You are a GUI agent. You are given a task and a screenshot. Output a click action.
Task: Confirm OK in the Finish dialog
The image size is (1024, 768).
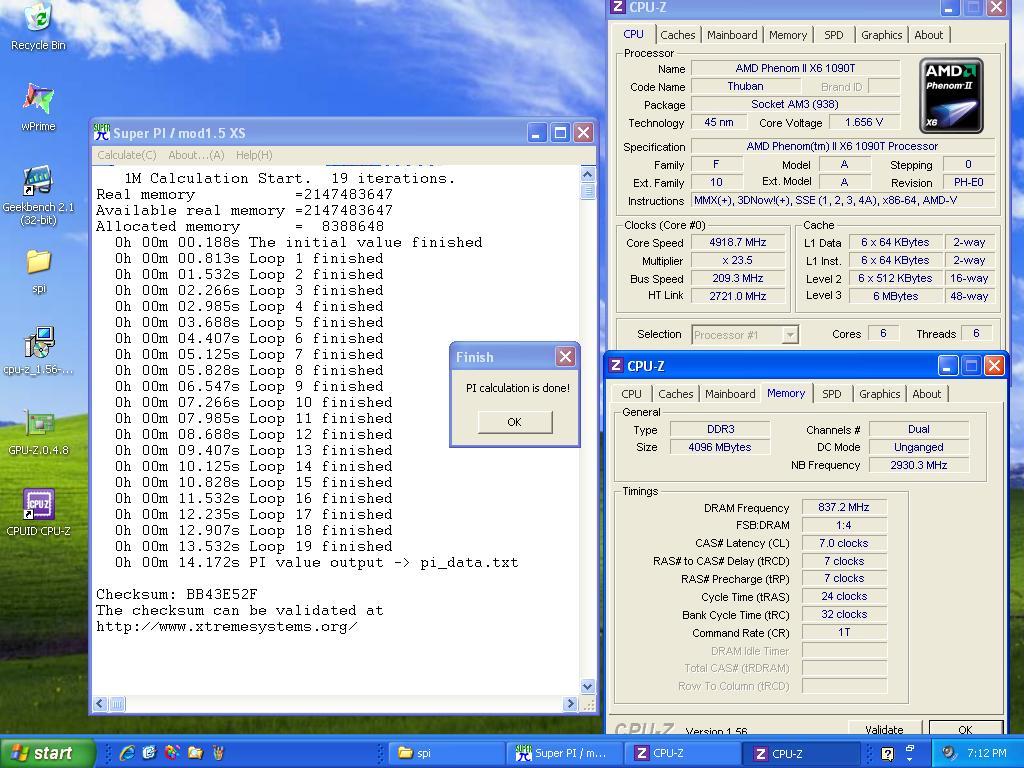(515, 422)
